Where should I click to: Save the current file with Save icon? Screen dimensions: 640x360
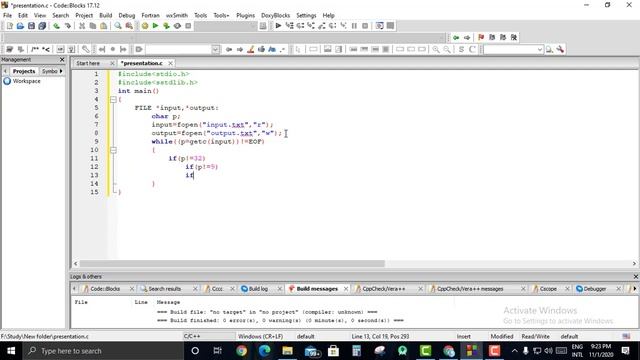[31, 26]
